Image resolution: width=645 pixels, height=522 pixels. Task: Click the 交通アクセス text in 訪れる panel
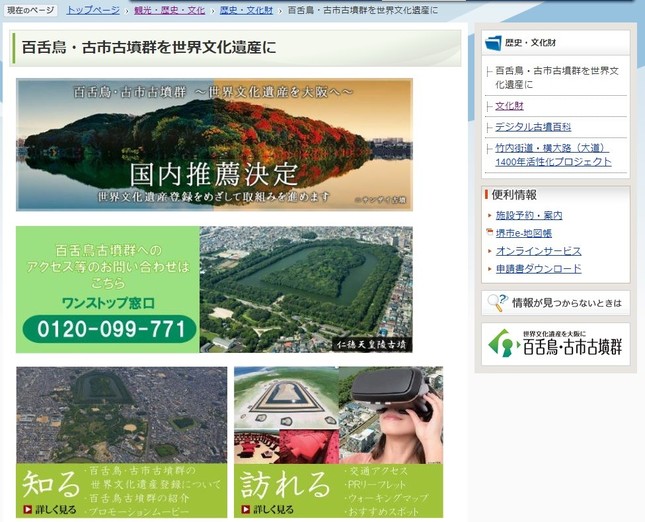(x=378, y=471)
